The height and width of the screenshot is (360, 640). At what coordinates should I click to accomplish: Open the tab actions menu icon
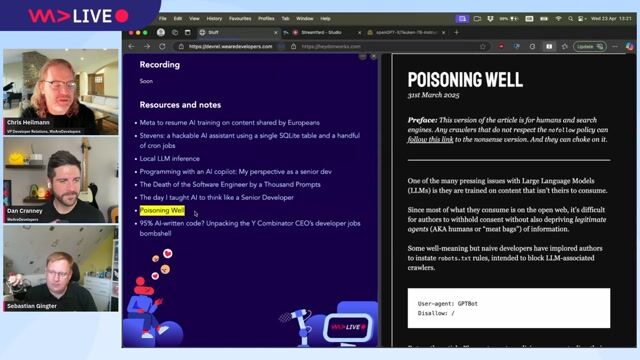tap(187, 32)
